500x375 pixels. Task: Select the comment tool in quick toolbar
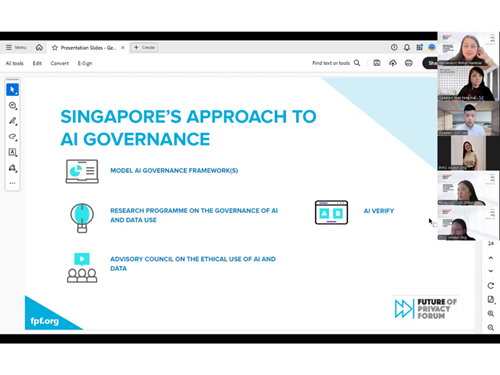pos(12,105)
